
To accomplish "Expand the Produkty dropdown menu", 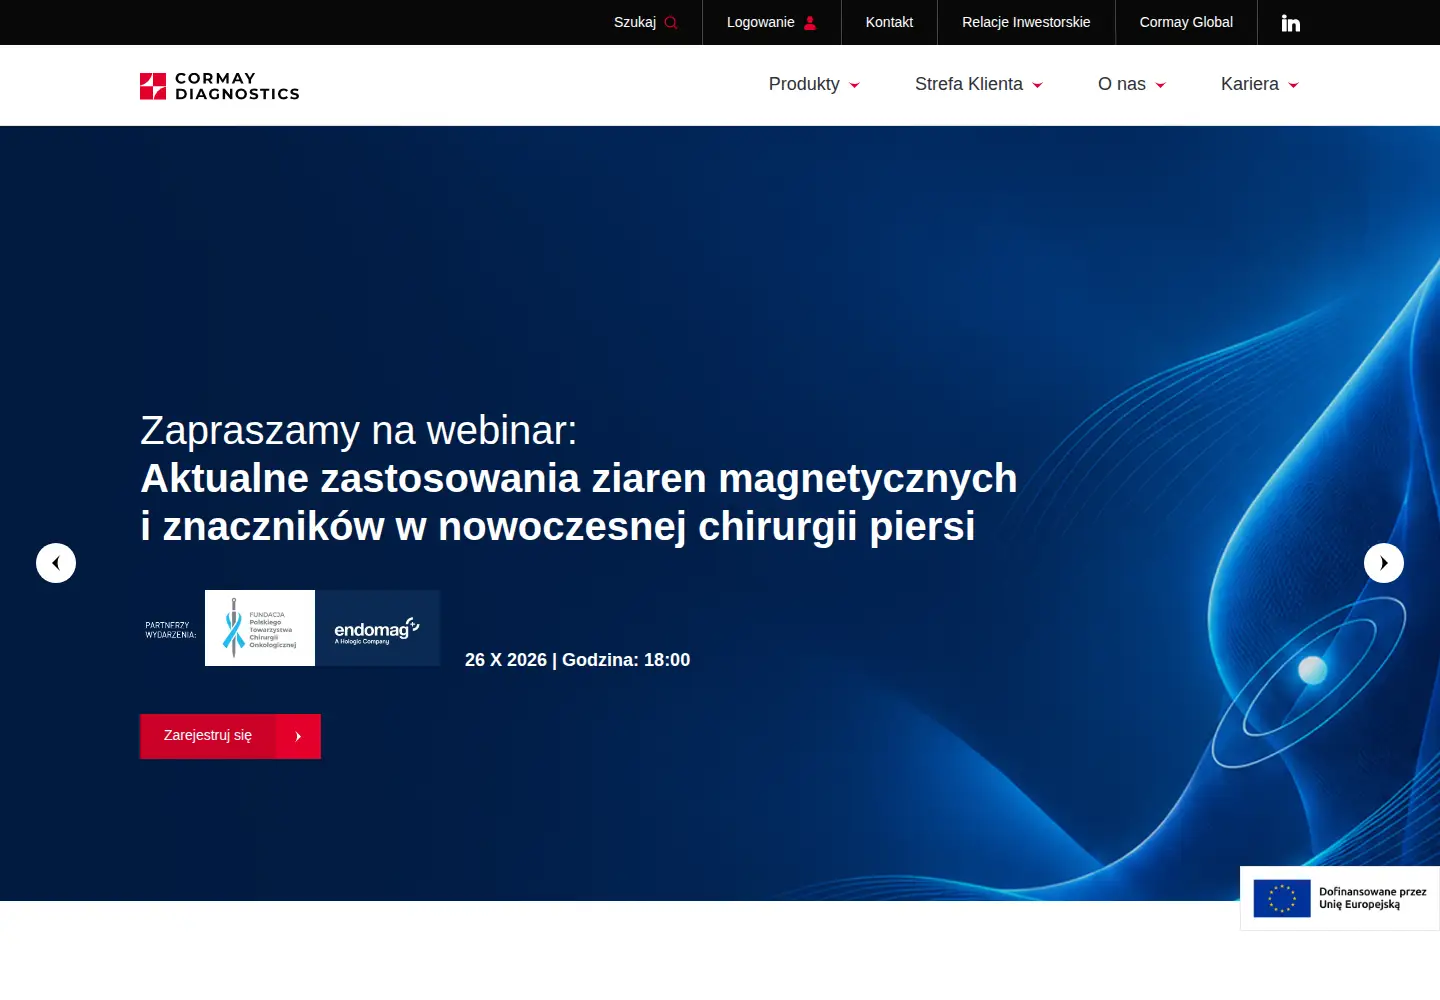I will 814,84.
